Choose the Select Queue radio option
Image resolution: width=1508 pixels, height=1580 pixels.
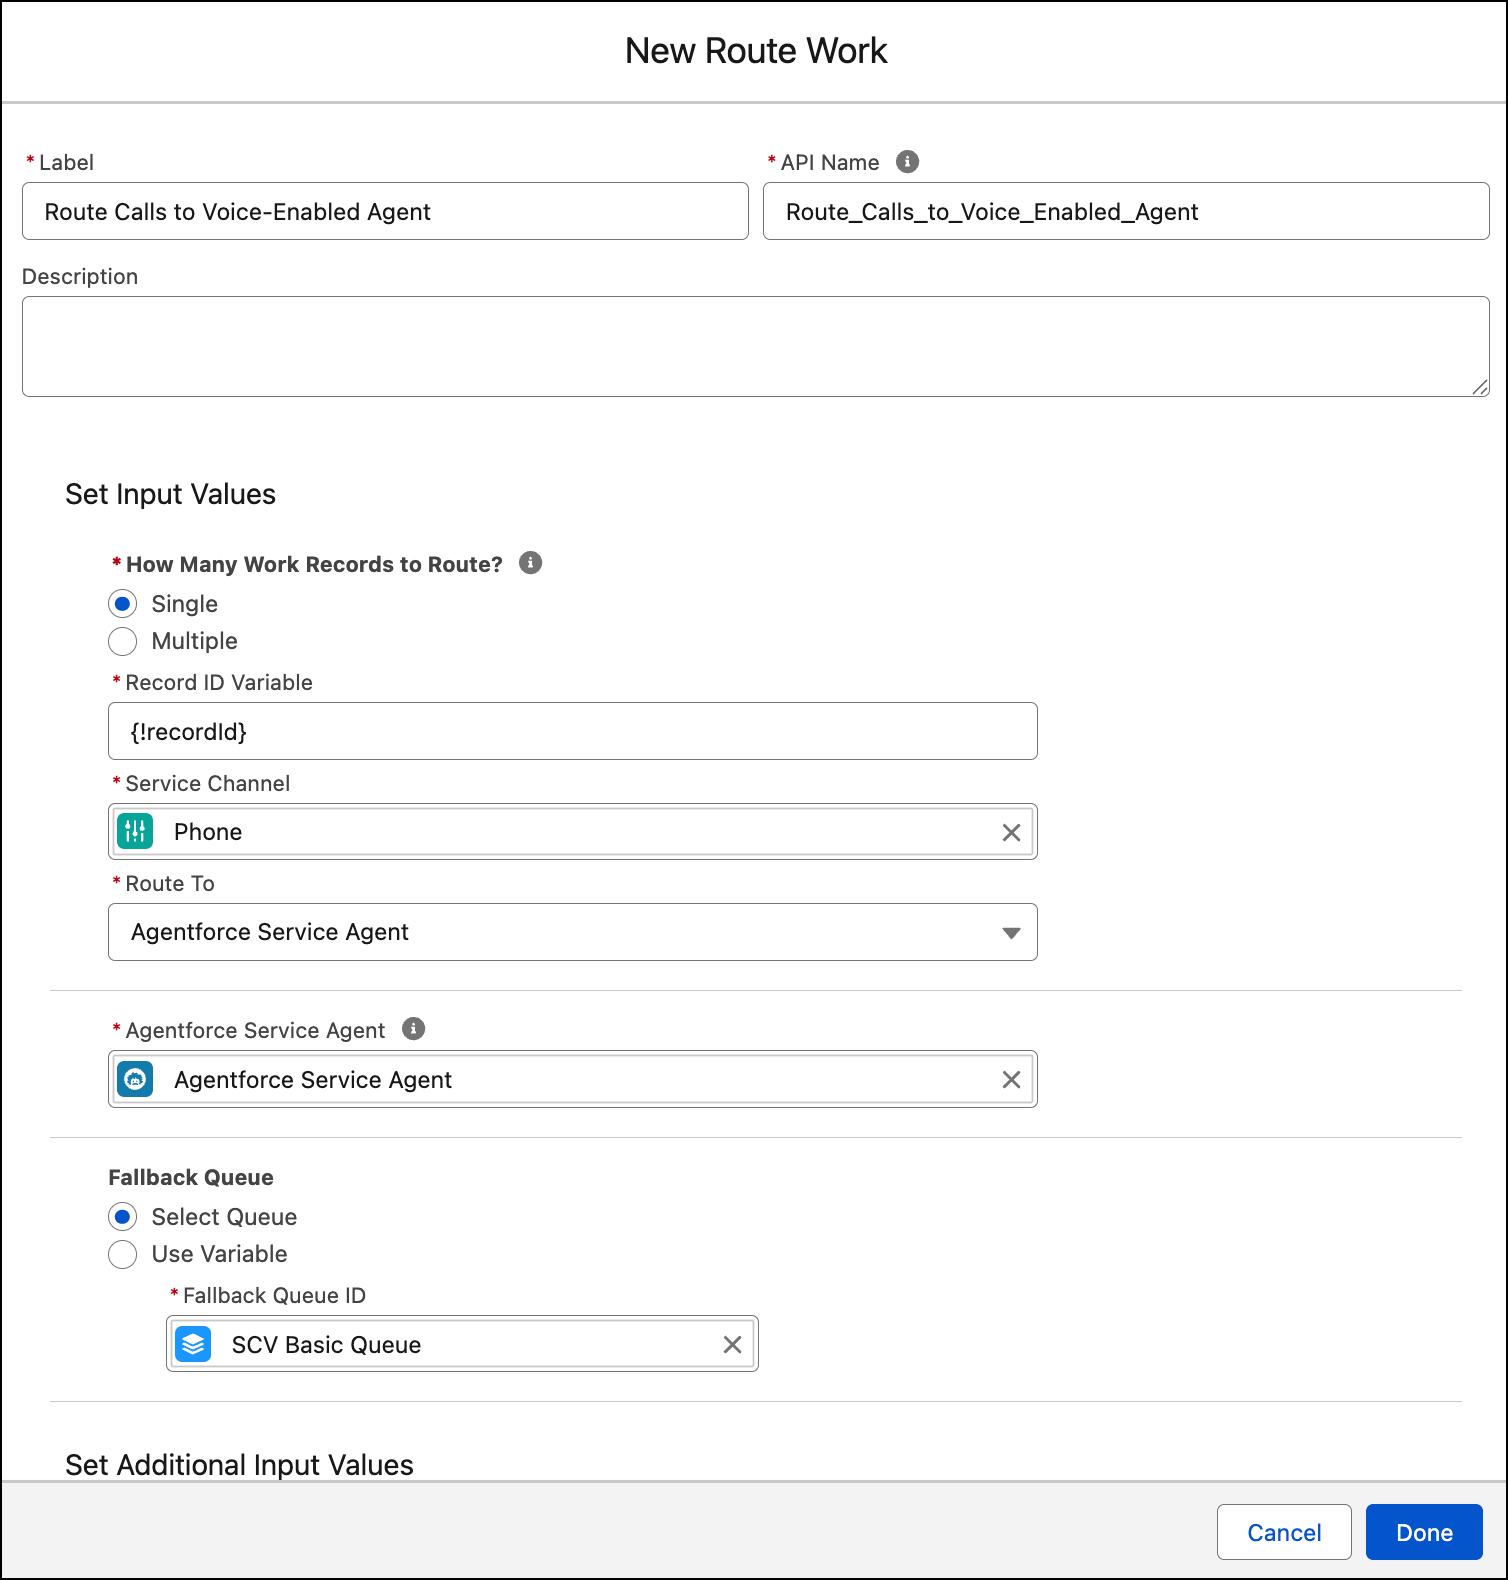click(x=122, y=1217)
